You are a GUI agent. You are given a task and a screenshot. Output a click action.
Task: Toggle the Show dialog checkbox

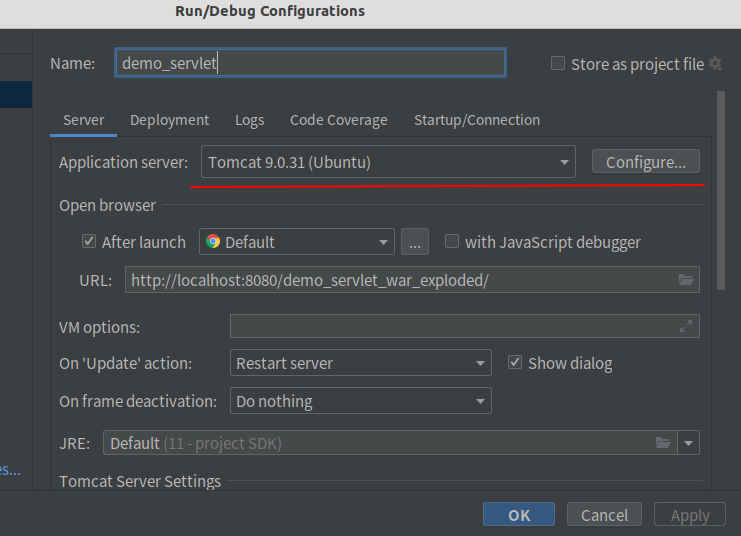(x=515, y=363)
